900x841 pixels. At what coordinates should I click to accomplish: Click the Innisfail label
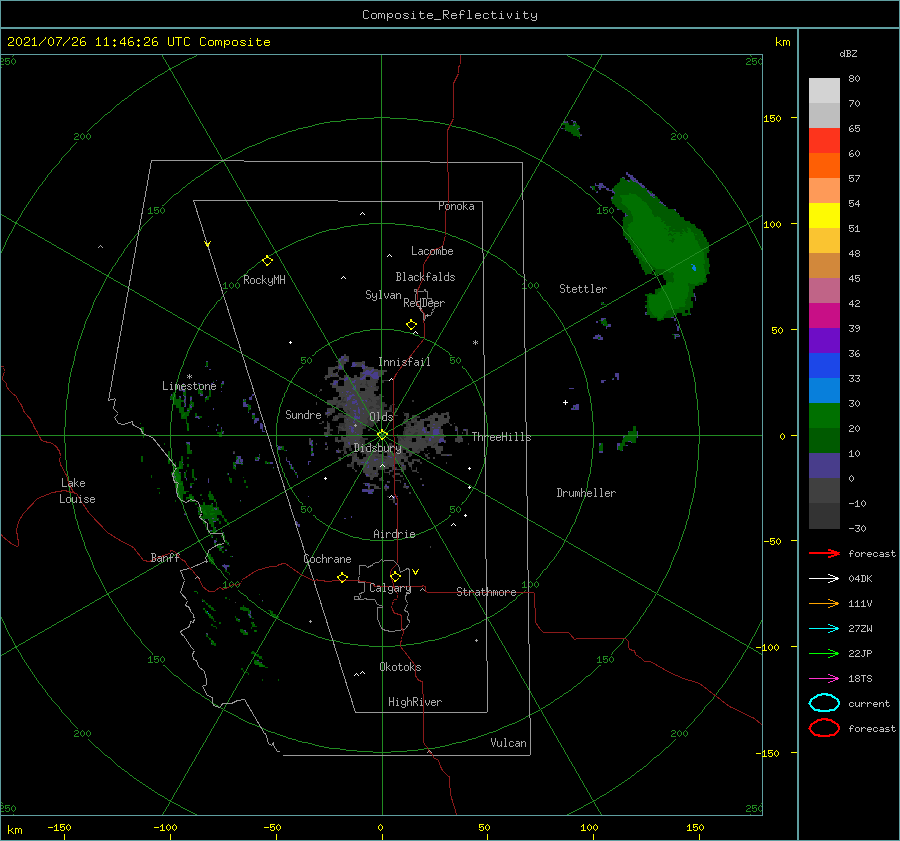pos(404,362)
